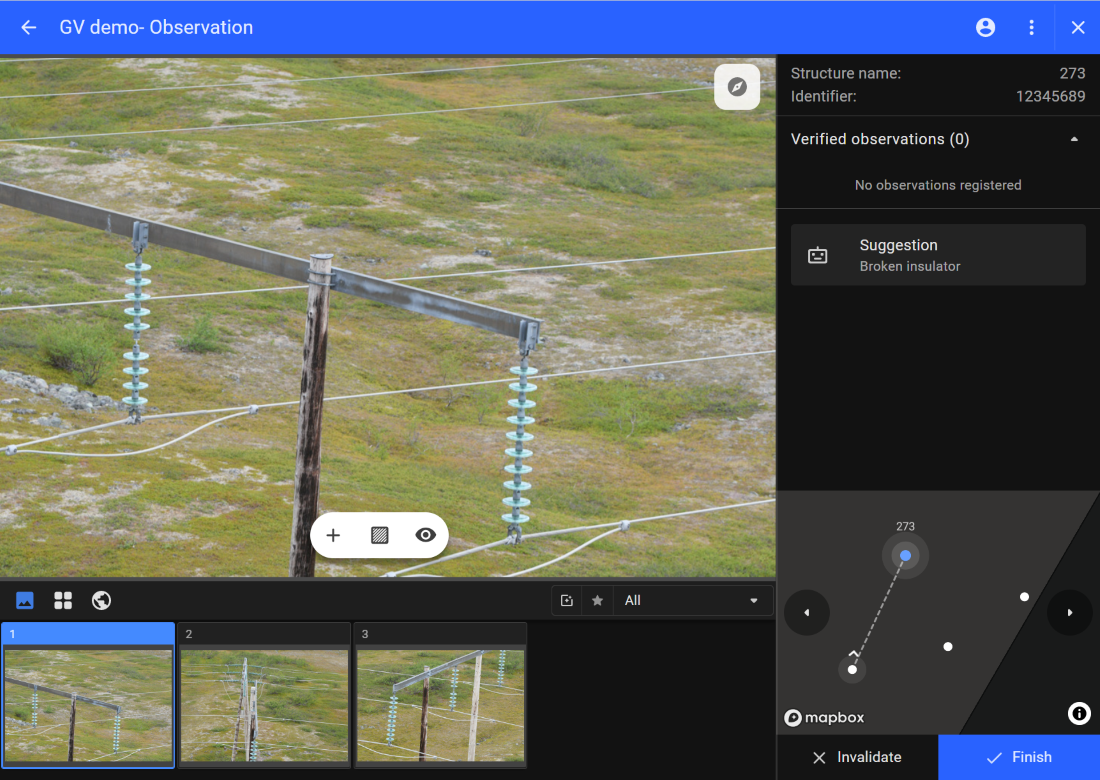Viewport: 1100px width, 780px height.
Task: Open the globe map view in gallery bar
Action: click(101, 600)
